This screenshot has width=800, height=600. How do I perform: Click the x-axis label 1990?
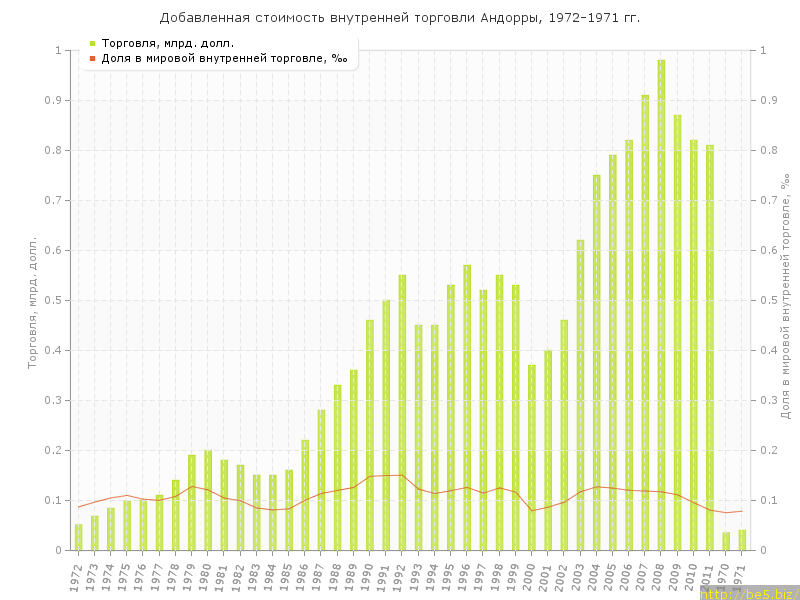click(x=368, y=575)
